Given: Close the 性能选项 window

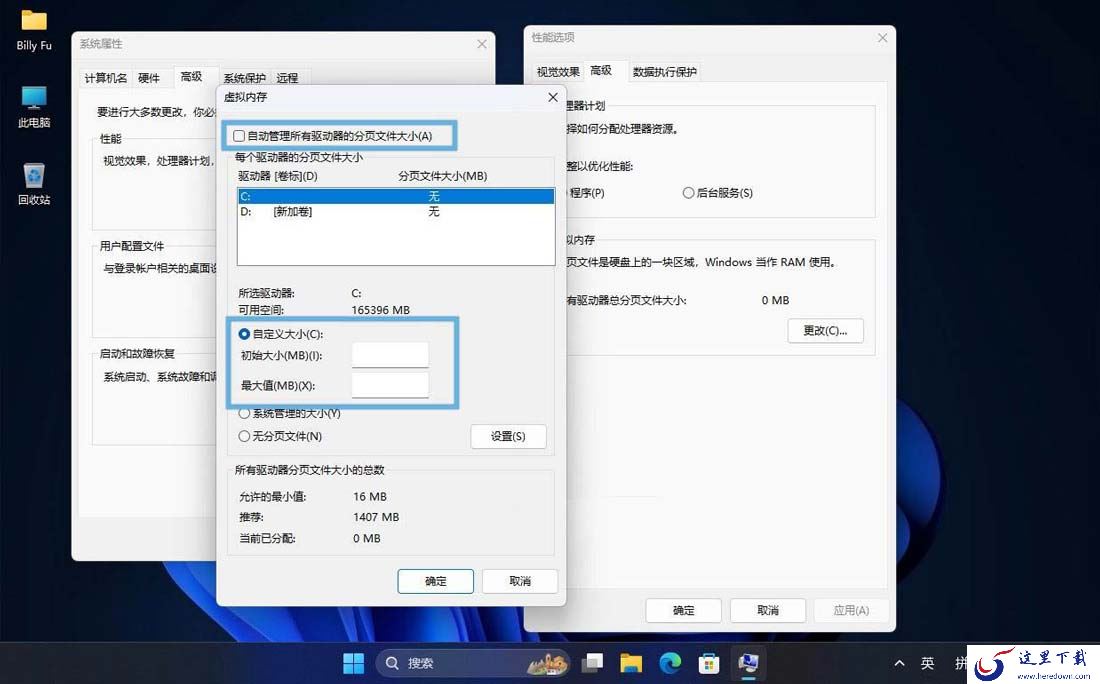Looking at the screenshot, I should tap(883, 38).
